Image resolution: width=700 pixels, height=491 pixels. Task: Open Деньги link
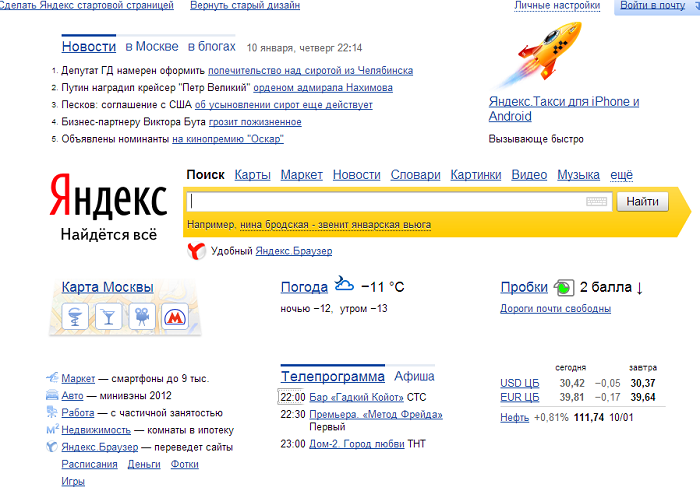[x=144, y=464]
